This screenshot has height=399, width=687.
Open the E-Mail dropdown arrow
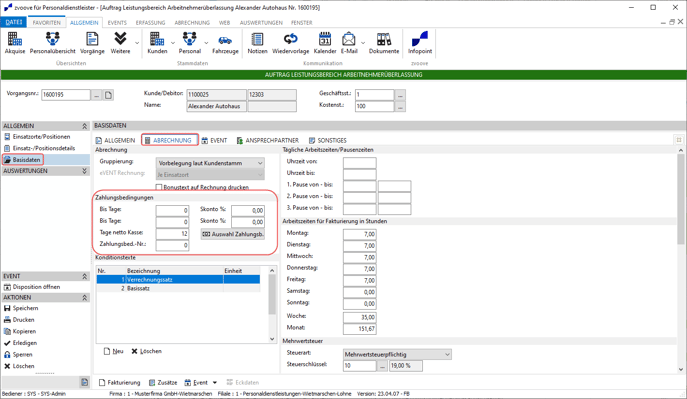click(363, 43)
